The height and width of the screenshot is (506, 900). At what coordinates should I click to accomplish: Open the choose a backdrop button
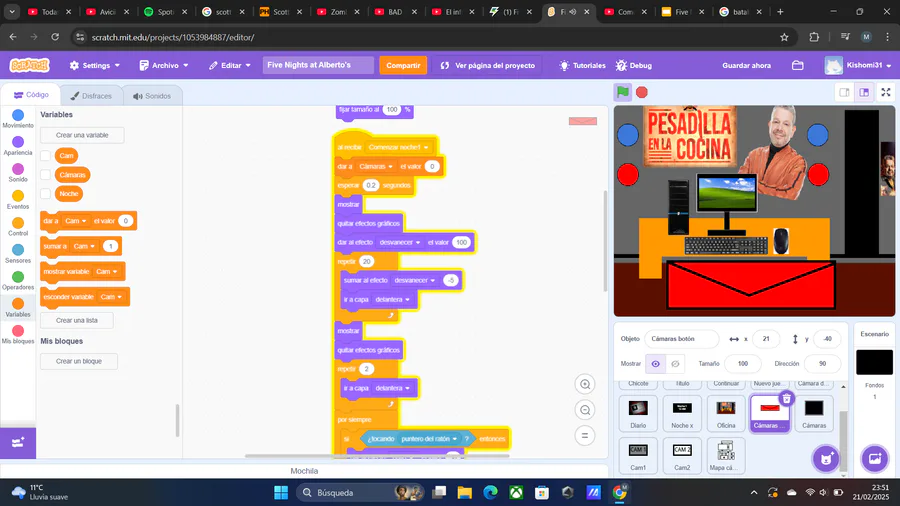[x=875, y=458]
